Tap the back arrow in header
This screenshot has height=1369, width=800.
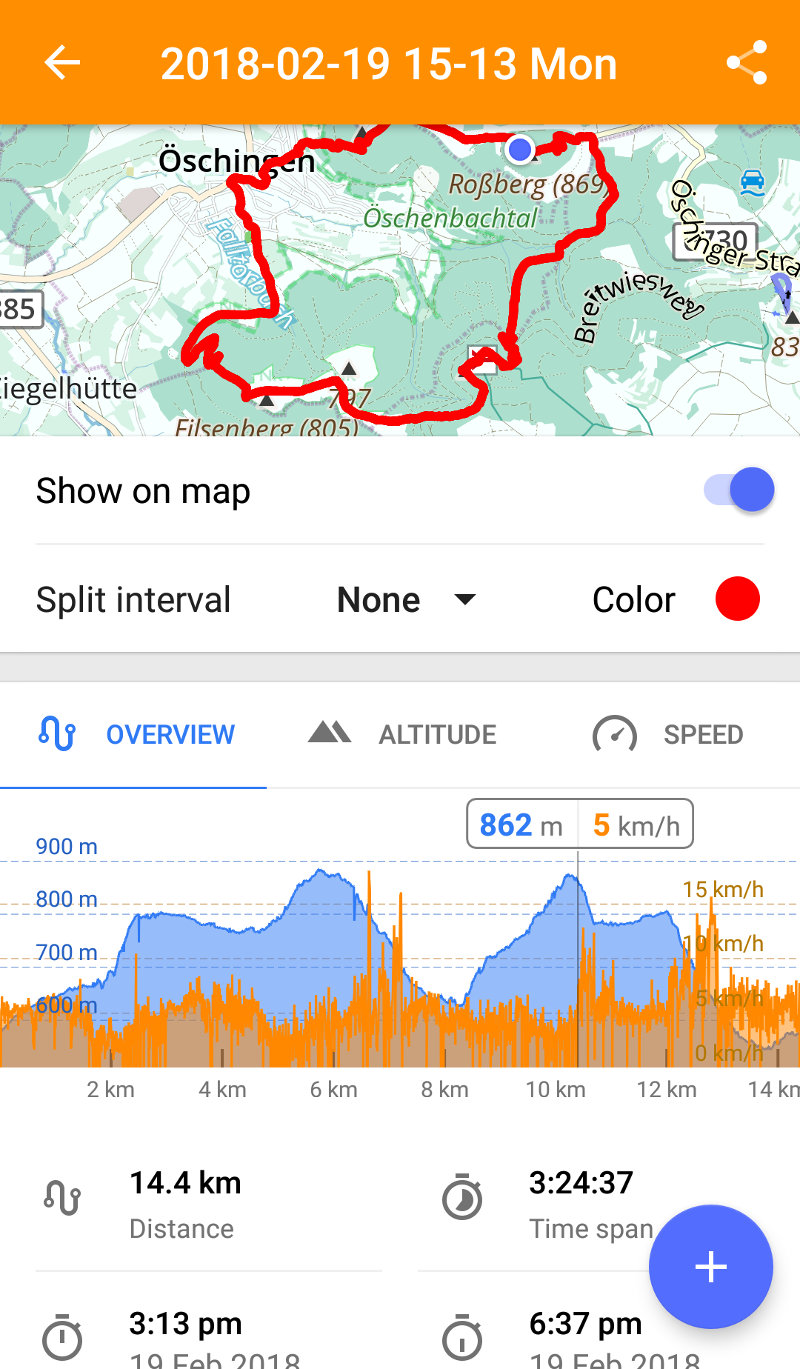tap(62, 63)
